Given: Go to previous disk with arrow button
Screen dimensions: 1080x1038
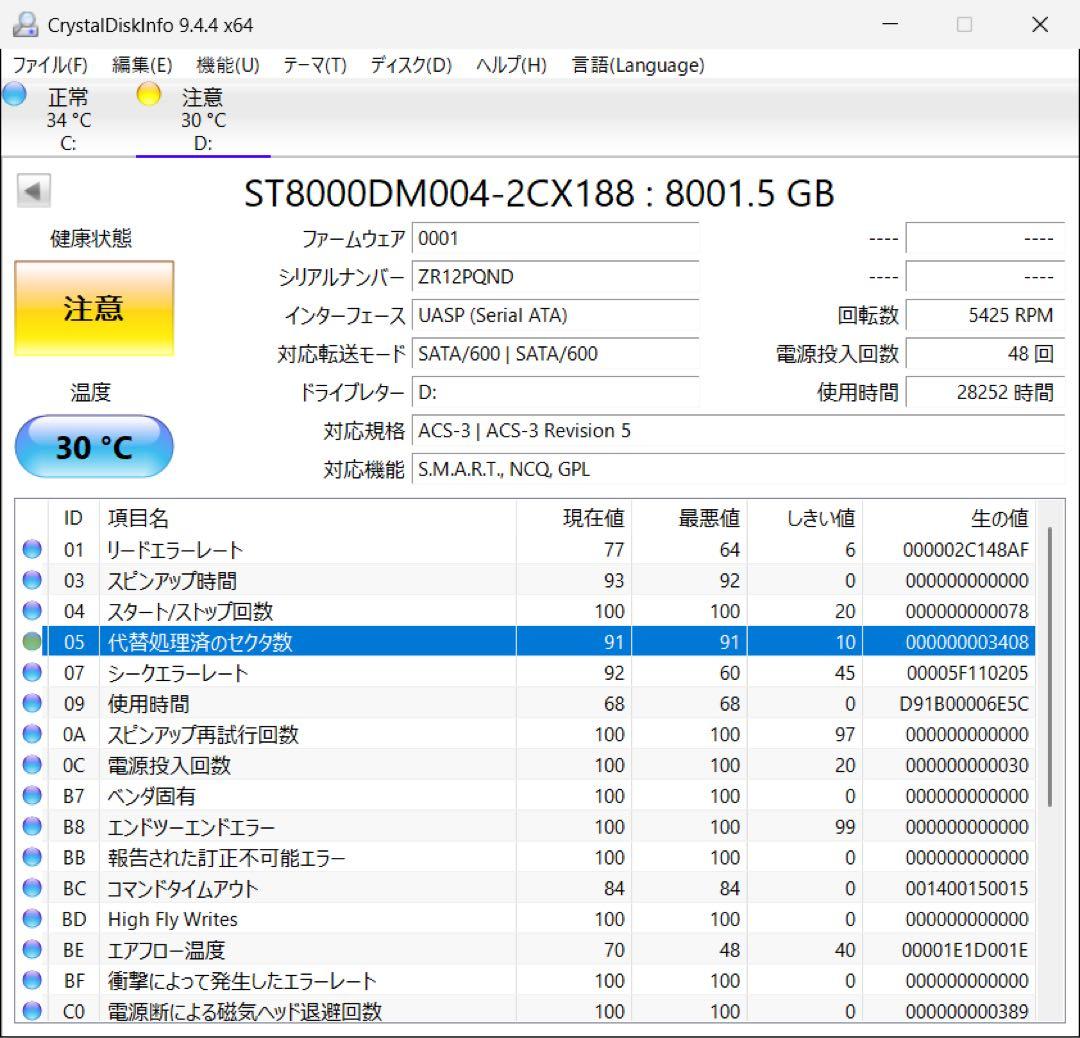Looking at the screenshot, I should [x=34, y=191].
